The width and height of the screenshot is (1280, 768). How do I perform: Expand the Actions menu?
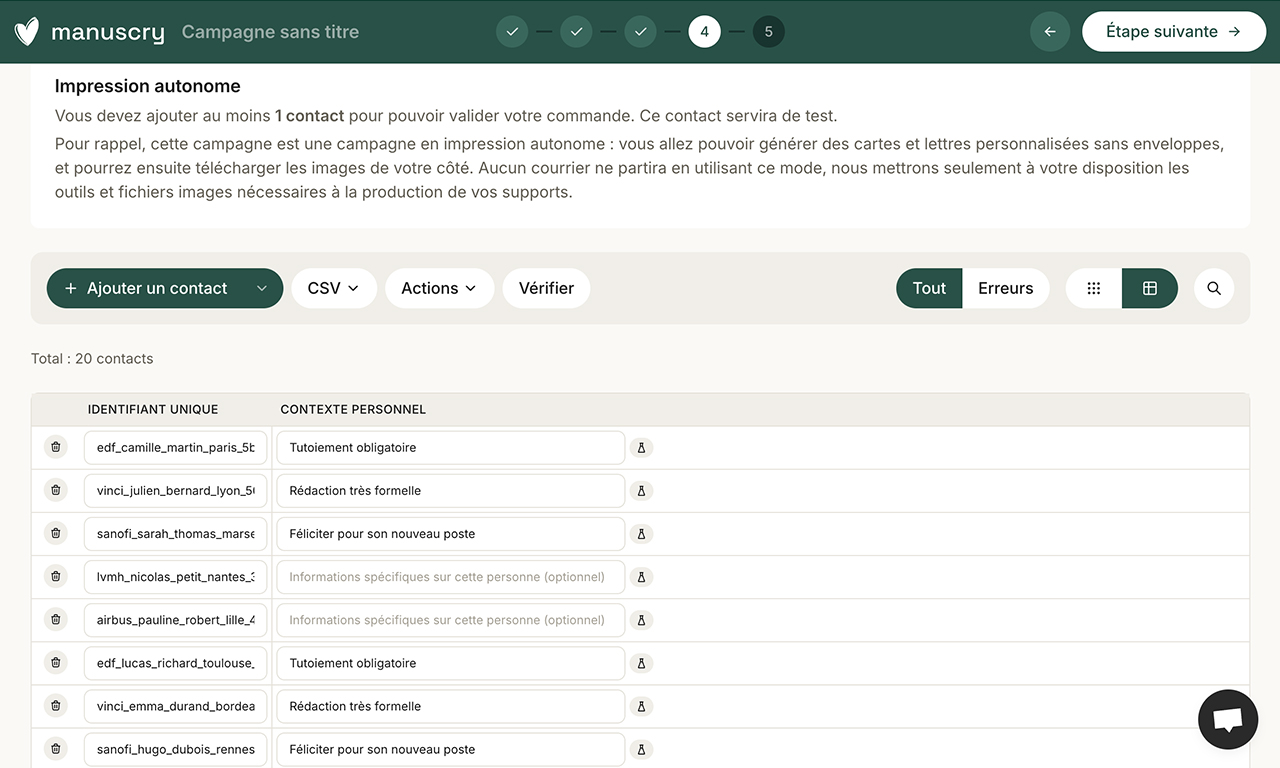[x=439, y=287]
